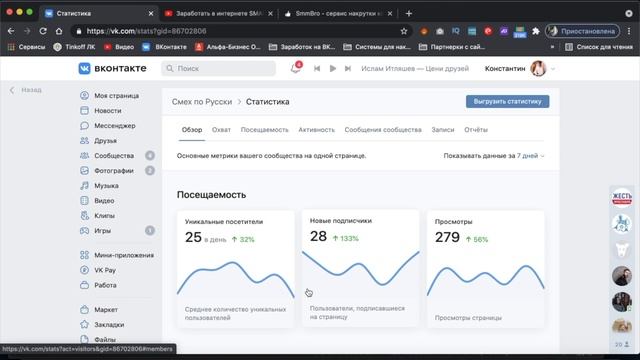Open the ВКонтакте bookmark in bookmarks bar

(x=164, y=47)
